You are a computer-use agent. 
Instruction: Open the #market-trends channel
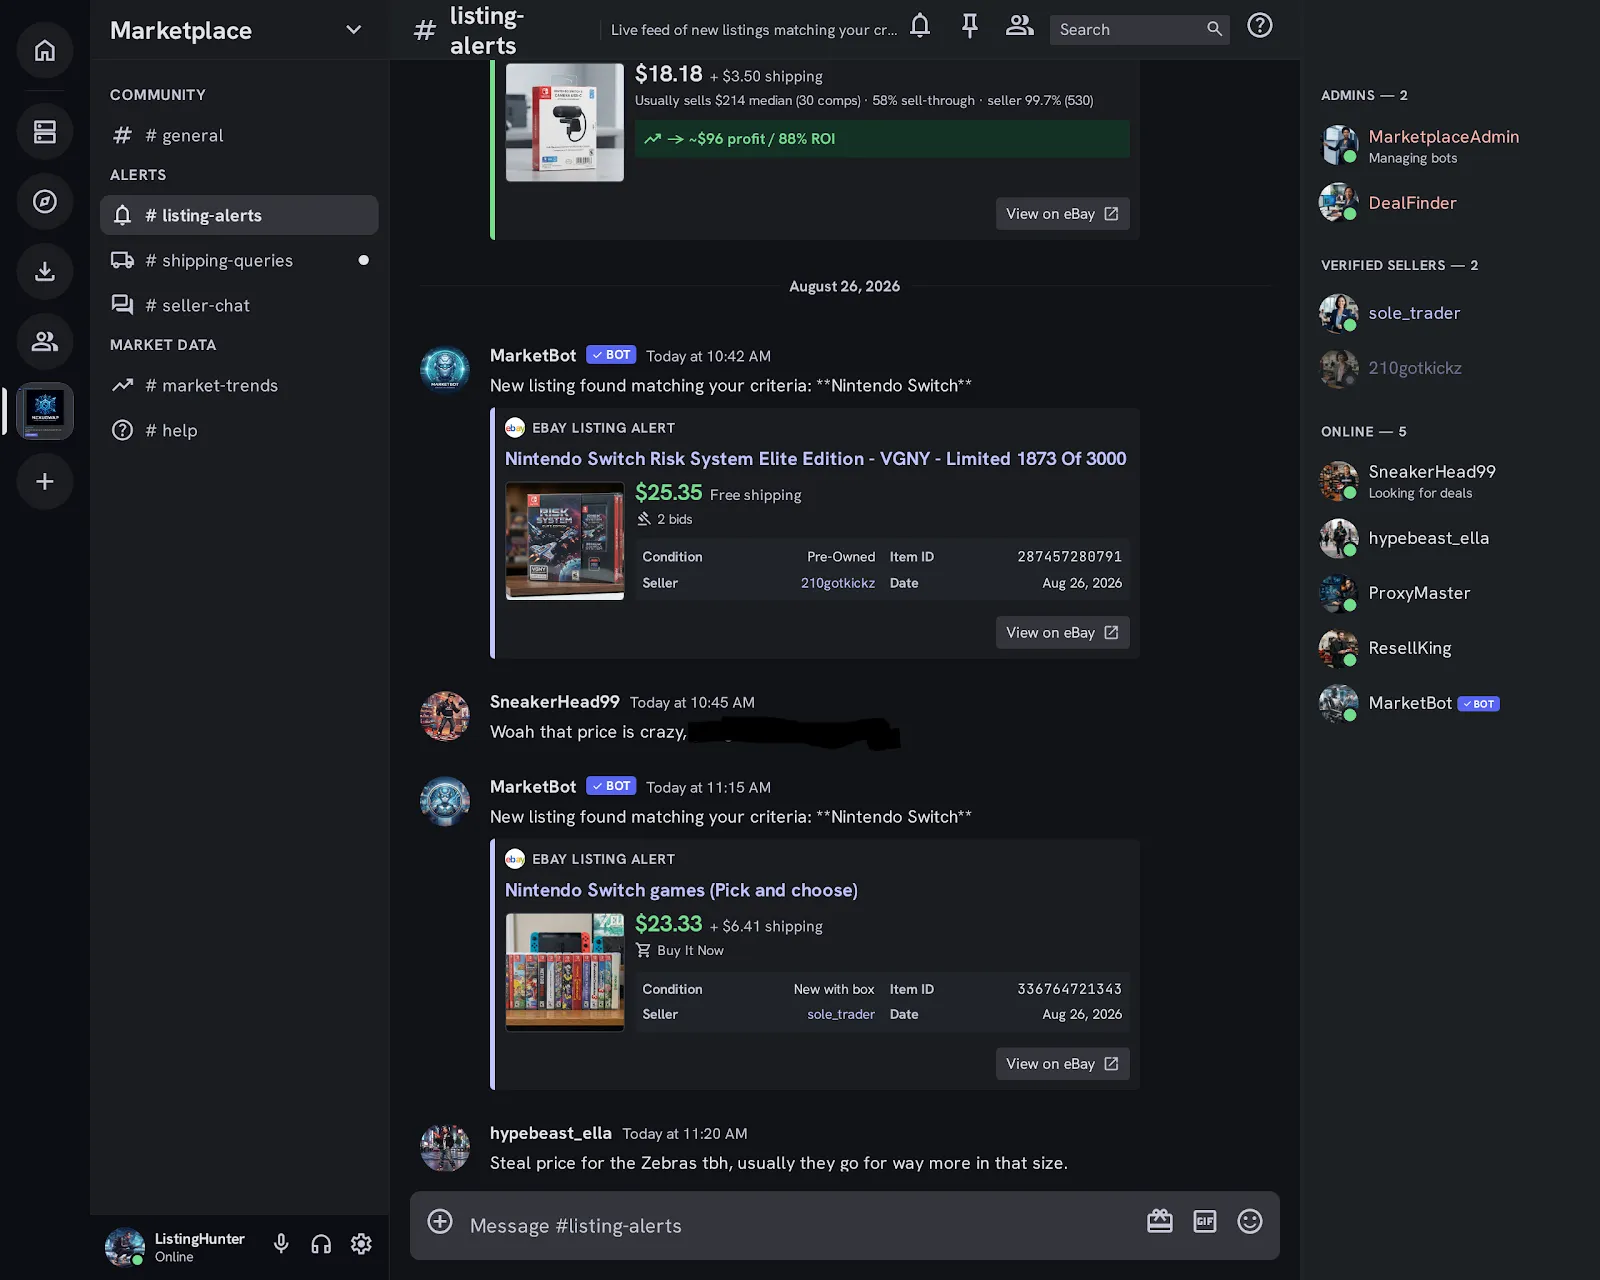(239, 385)
